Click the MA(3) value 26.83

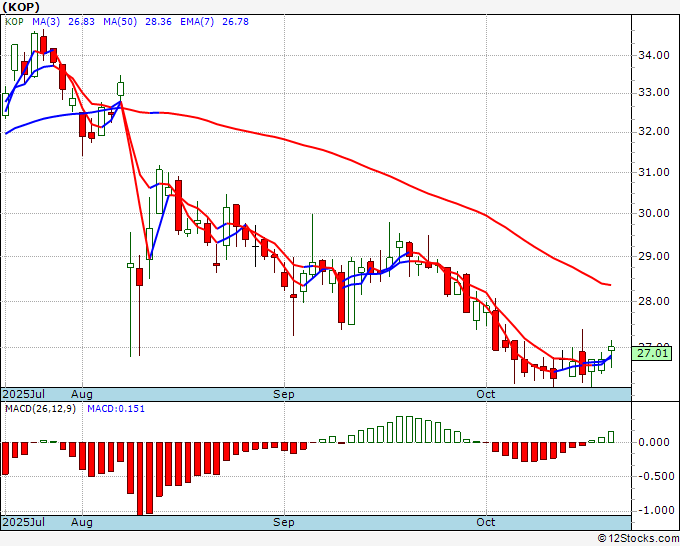[x=81, y=22]
